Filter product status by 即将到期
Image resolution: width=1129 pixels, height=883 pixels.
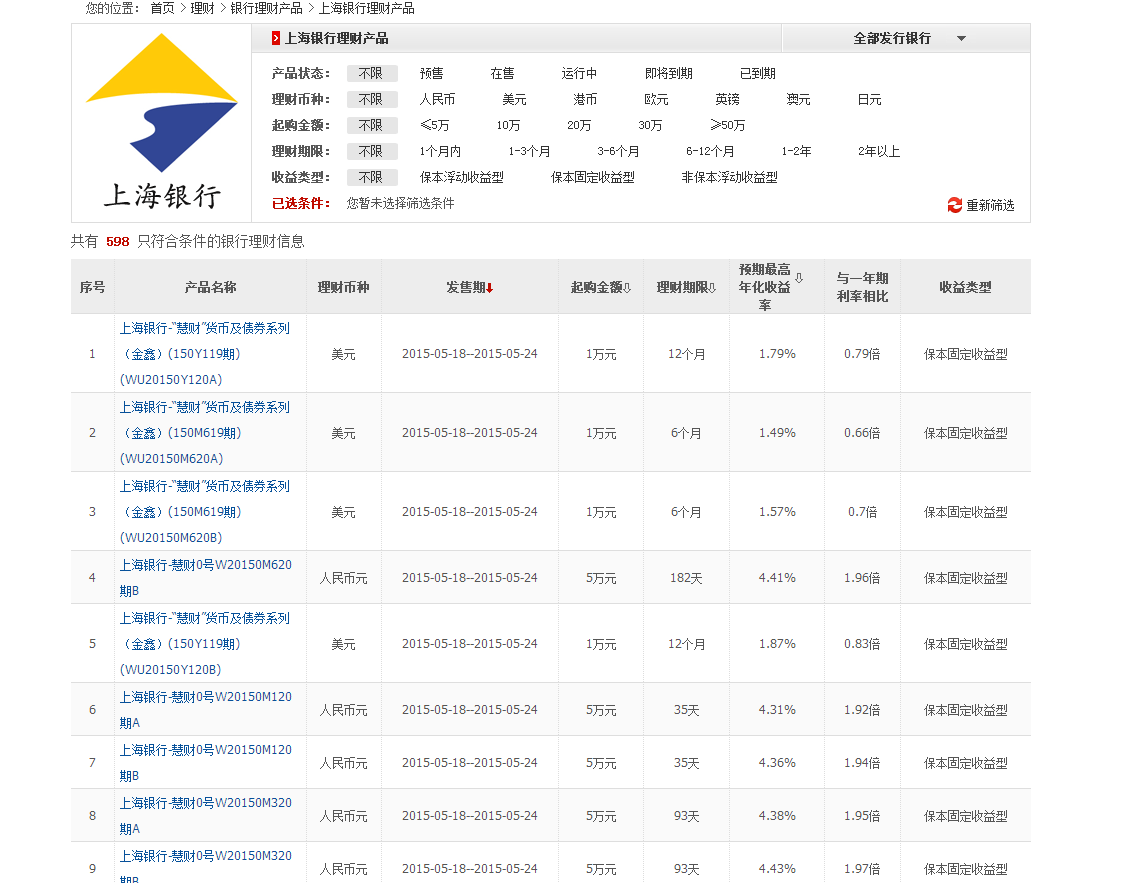(x=668, y=73)
